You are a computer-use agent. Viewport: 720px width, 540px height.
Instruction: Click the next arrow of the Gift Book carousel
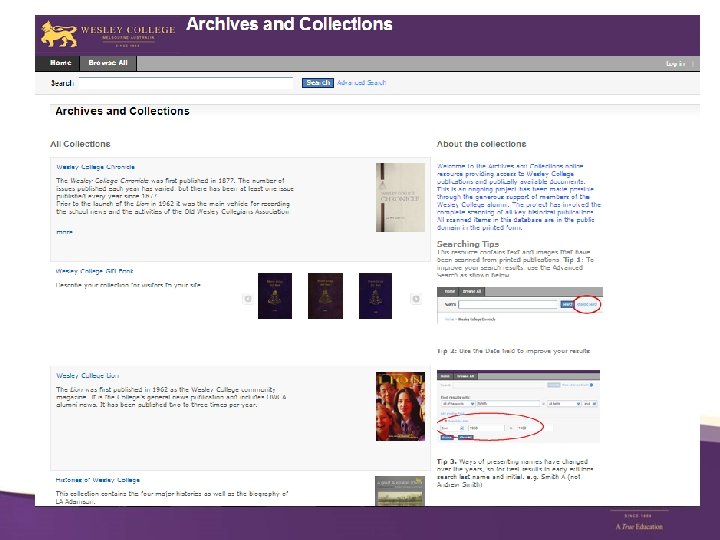click(416, 299)
